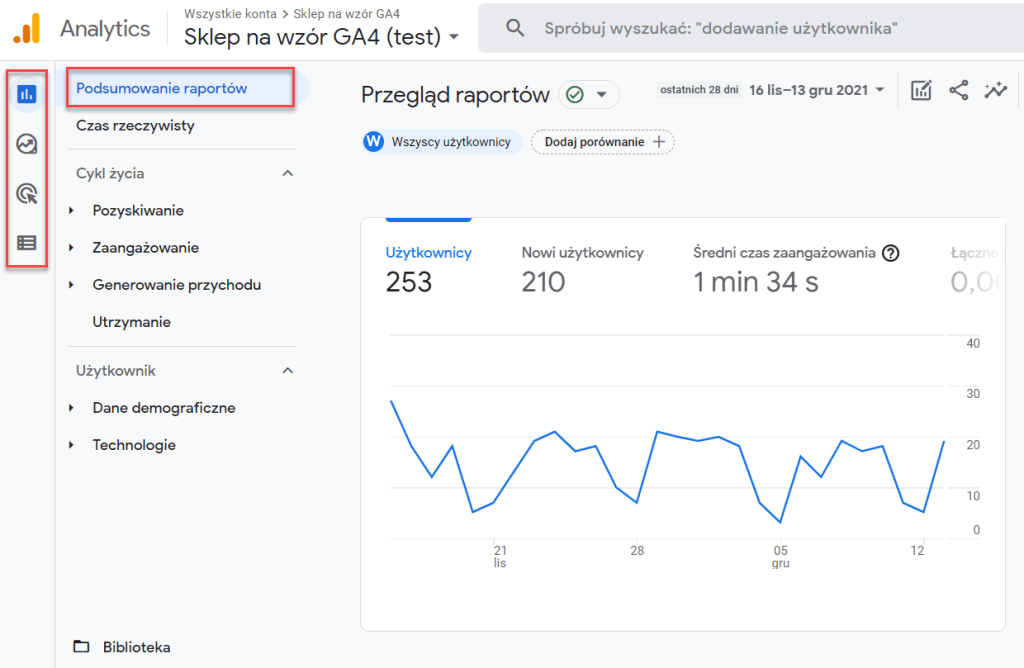Open the Configure icon in left rail
The width and height of the screenshot is (1024, 668).
click(x=27, y=242)
